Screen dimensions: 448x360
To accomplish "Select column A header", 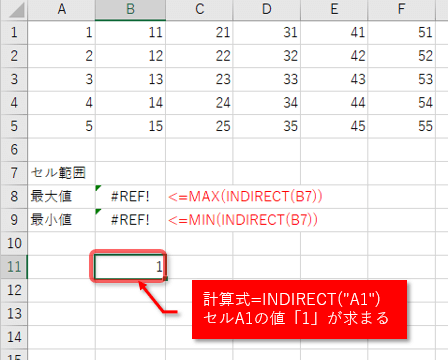I will (x=61, y=9).
